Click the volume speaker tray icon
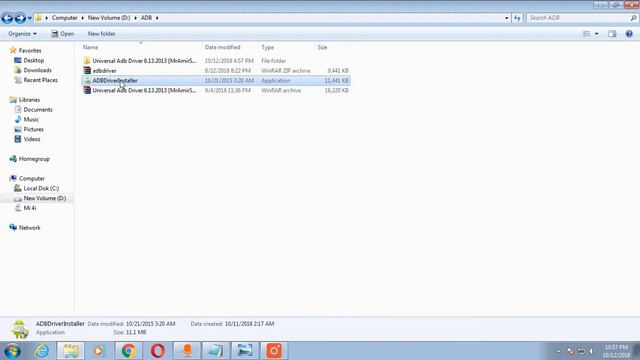The width and height of the screenshot is (640, 360). point(591,351)
